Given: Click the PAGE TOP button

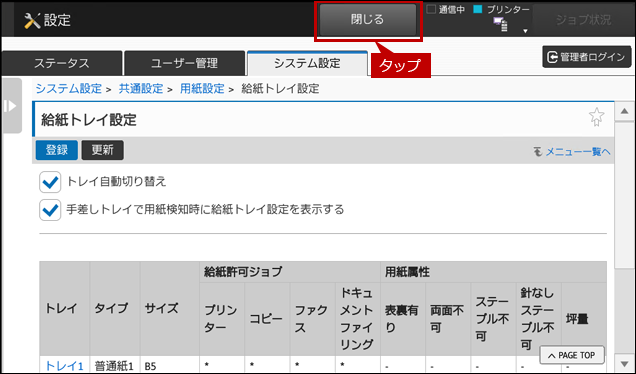Looking at the screenshot, I should tap(572, 355).
